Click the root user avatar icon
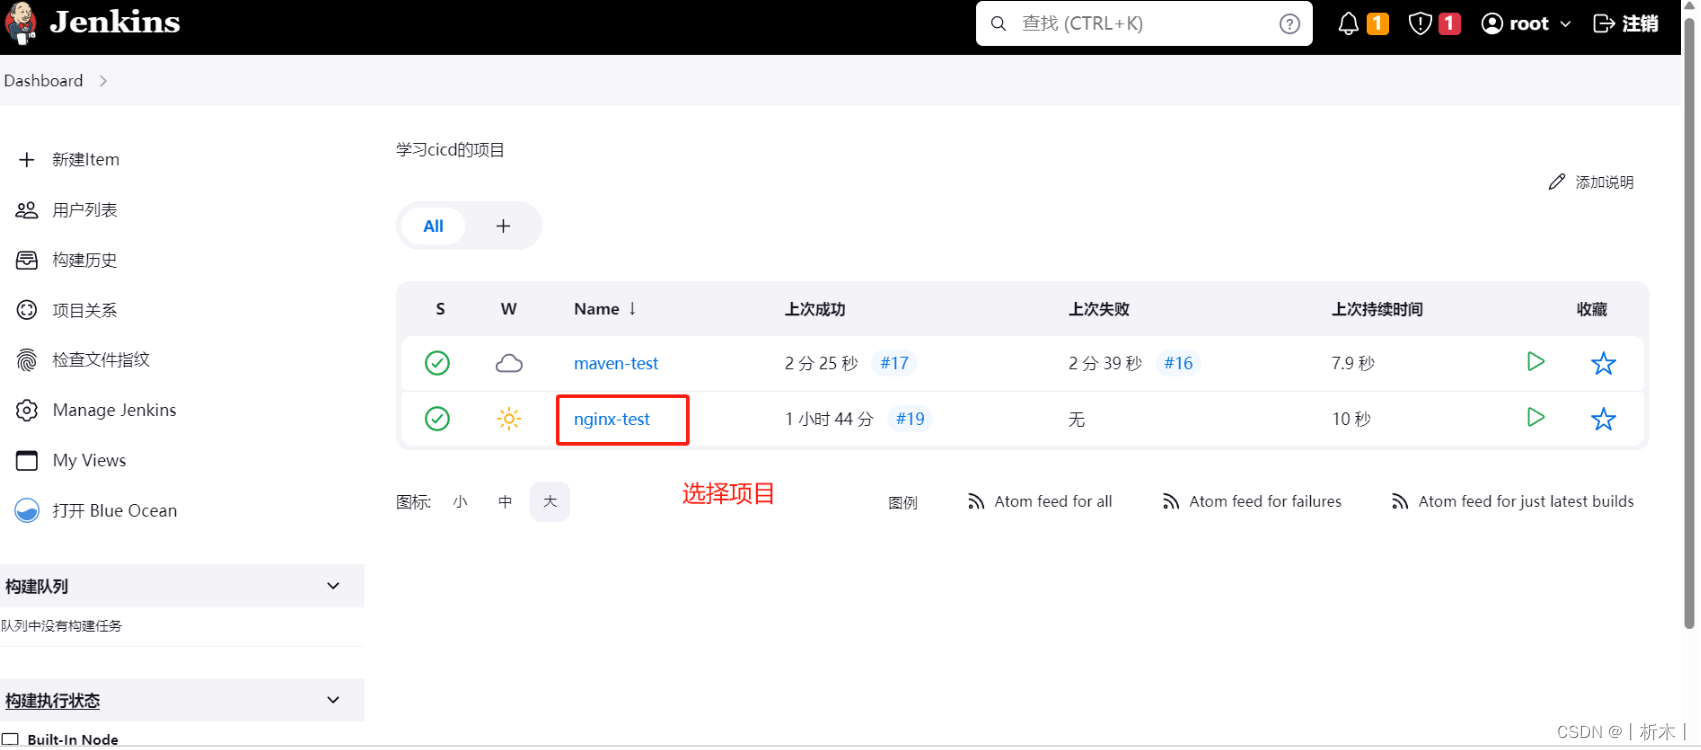The height and width of the screenshot is (750, 1701). [x=1492, y=24]
